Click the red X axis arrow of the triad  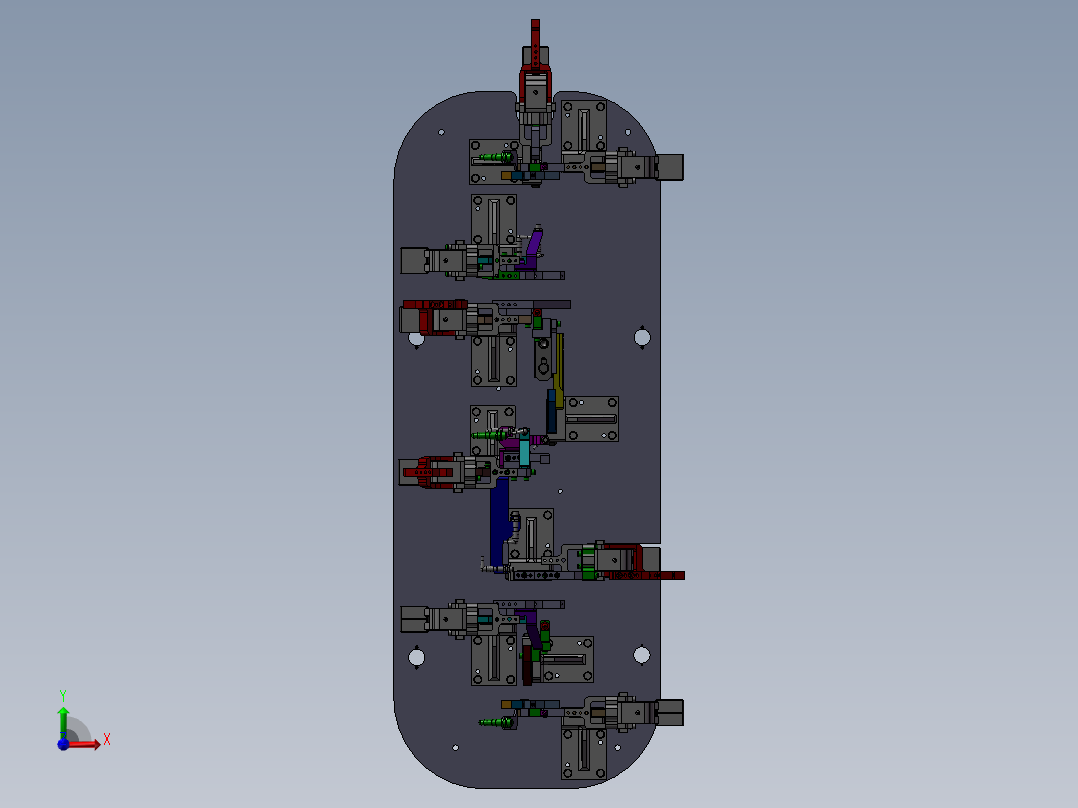pyautogui.click(x=84, y=744)
